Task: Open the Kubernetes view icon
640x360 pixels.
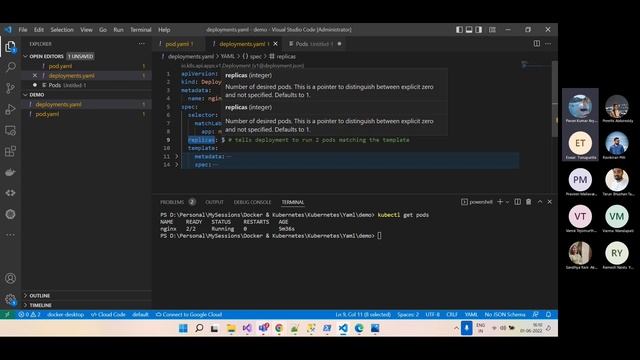Action: 11,214
